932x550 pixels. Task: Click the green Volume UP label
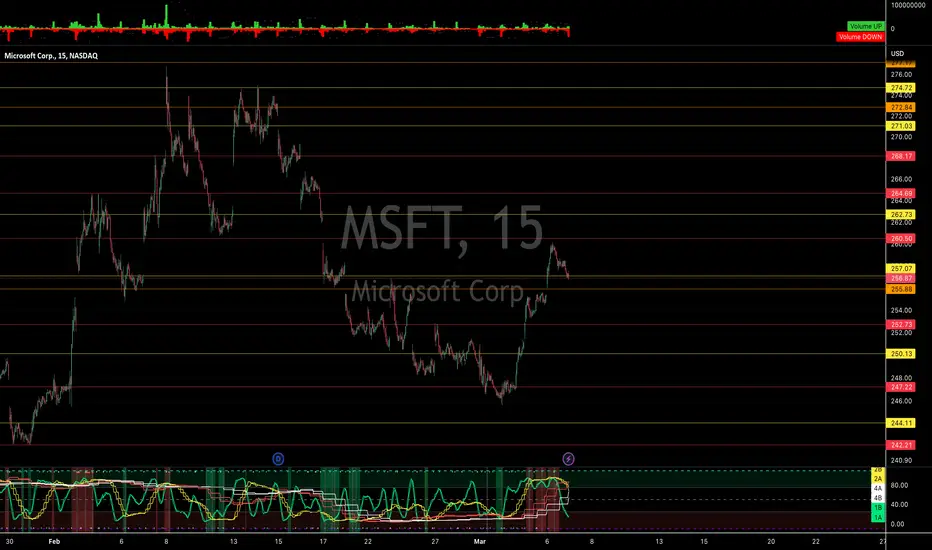coord(865,26)
